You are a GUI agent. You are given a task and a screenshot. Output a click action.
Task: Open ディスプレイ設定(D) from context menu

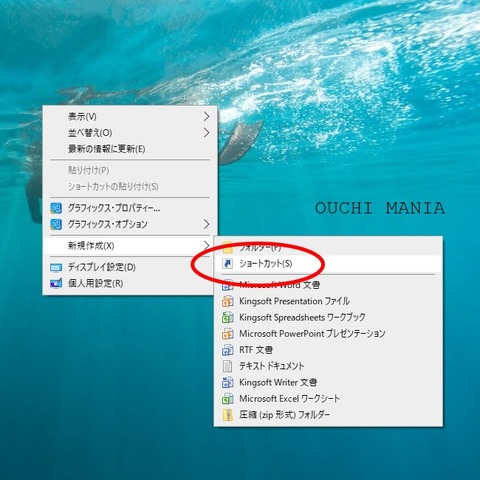point(130,267)
